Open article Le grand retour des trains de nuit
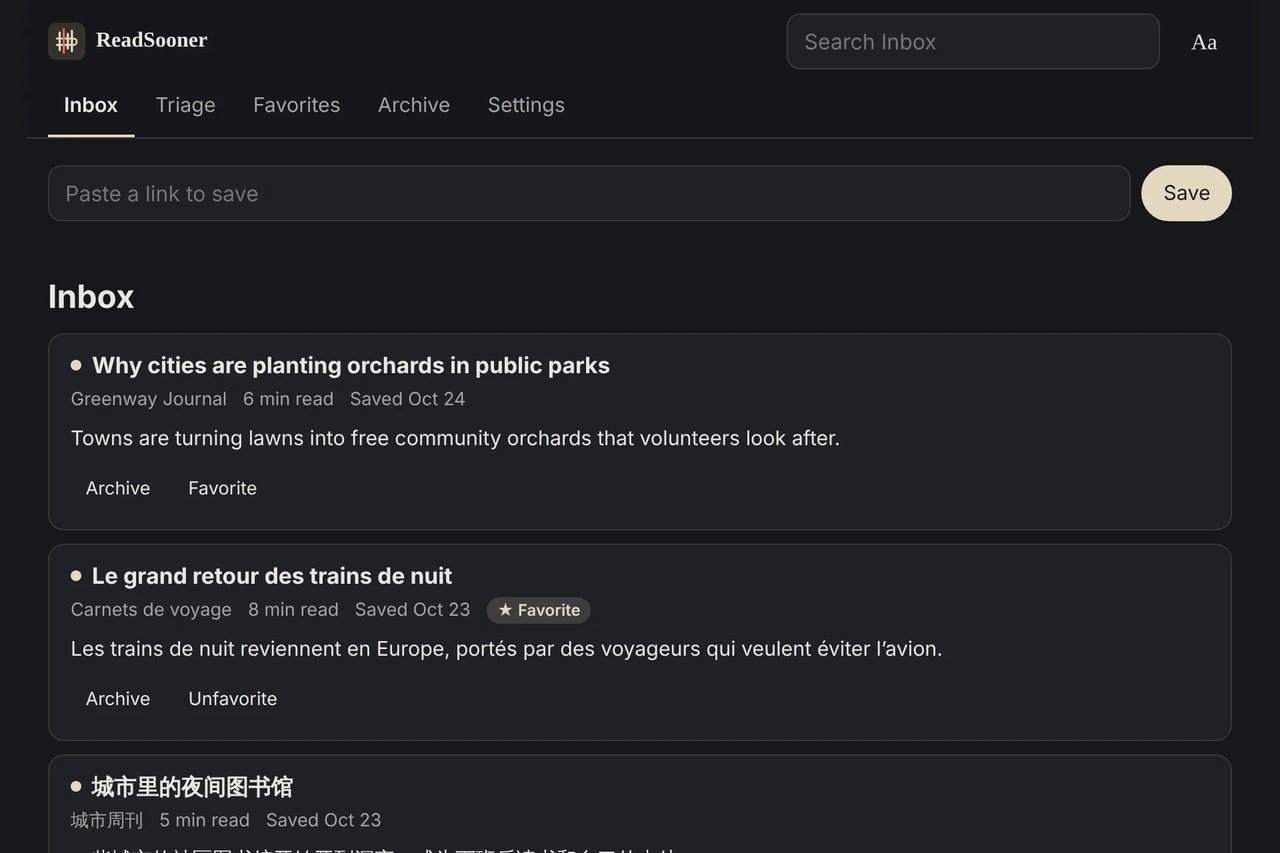The image size is (1280, 853). click(x=272, y=576)
